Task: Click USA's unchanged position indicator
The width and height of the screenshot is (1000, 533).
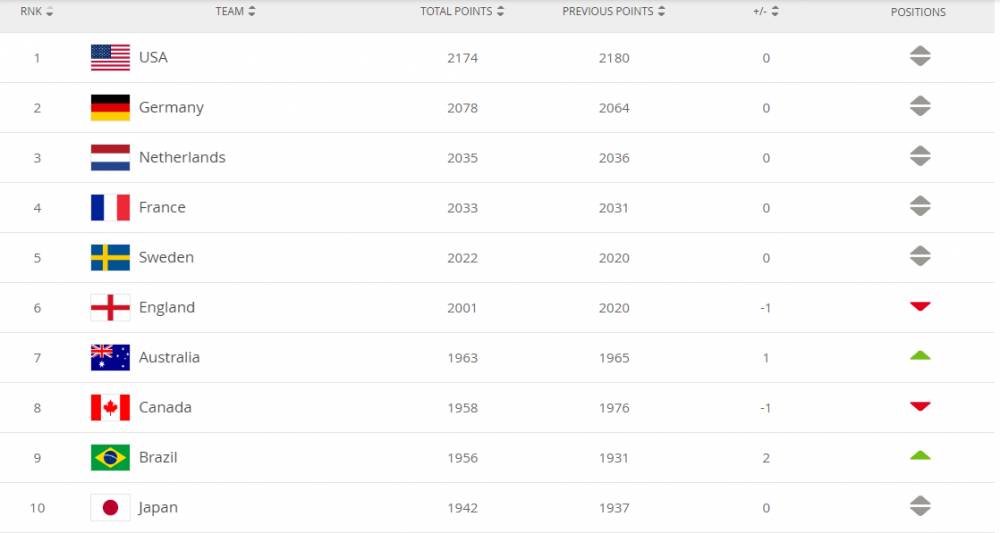Action: (920, 56)
